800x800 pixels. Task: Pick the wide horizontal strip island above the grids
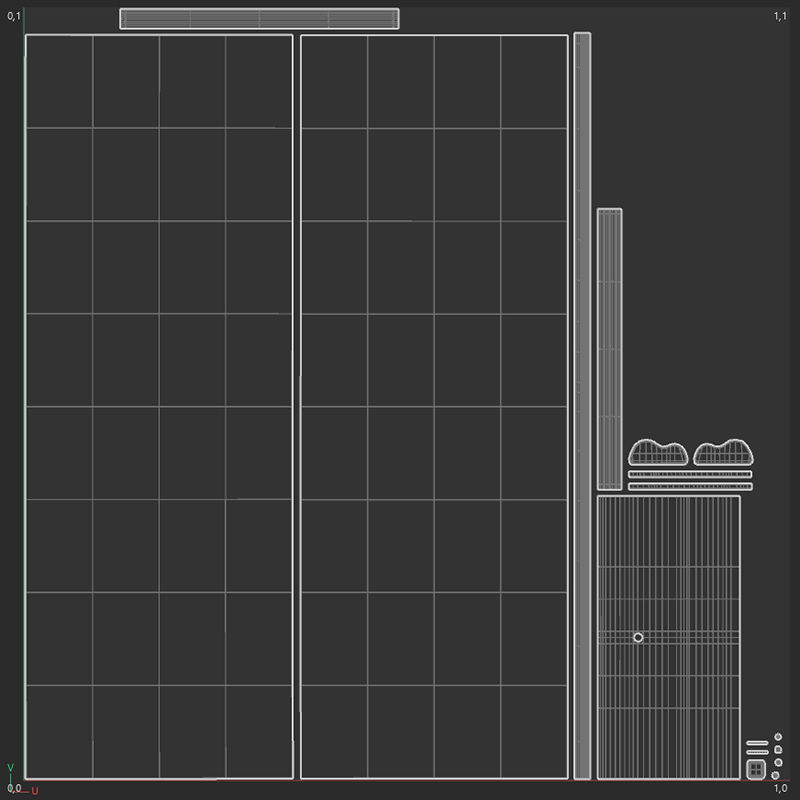(259, 19)
